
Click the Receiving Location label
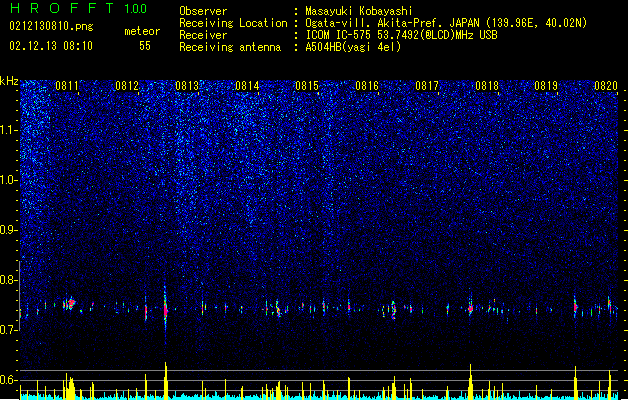pos(233,23)
